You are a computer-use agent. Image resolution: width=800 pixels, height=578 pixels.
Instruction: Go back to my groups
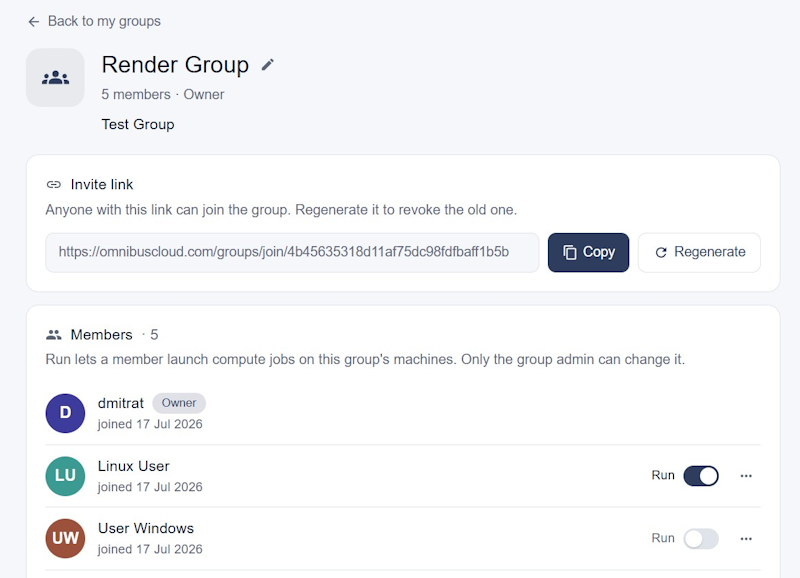click(x=94, y=21)
